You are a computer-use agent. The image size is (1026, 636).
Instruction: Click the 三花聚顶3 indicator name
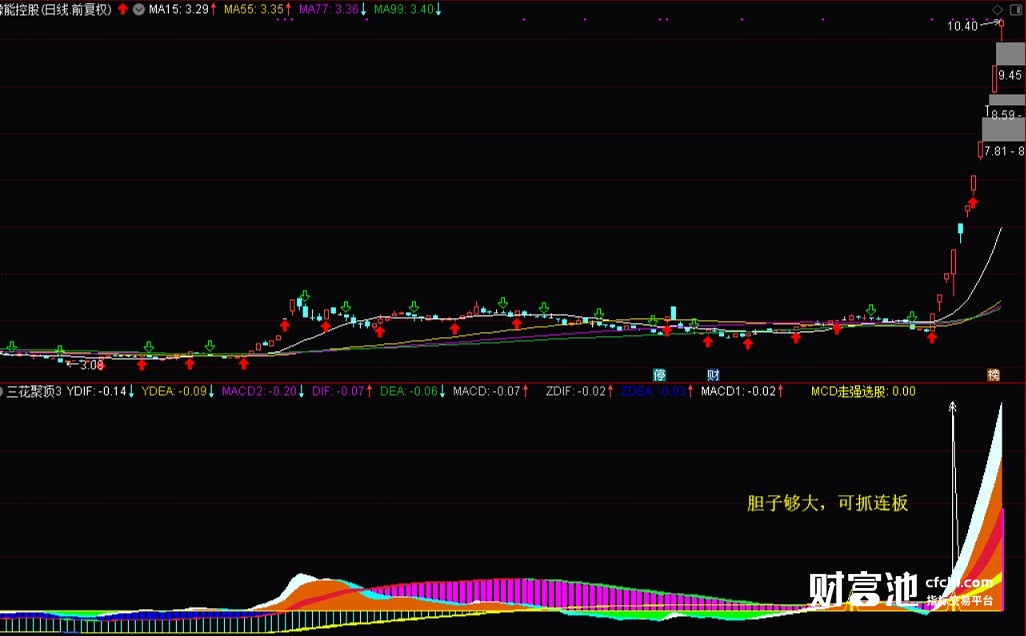click(x=34, y=391)
